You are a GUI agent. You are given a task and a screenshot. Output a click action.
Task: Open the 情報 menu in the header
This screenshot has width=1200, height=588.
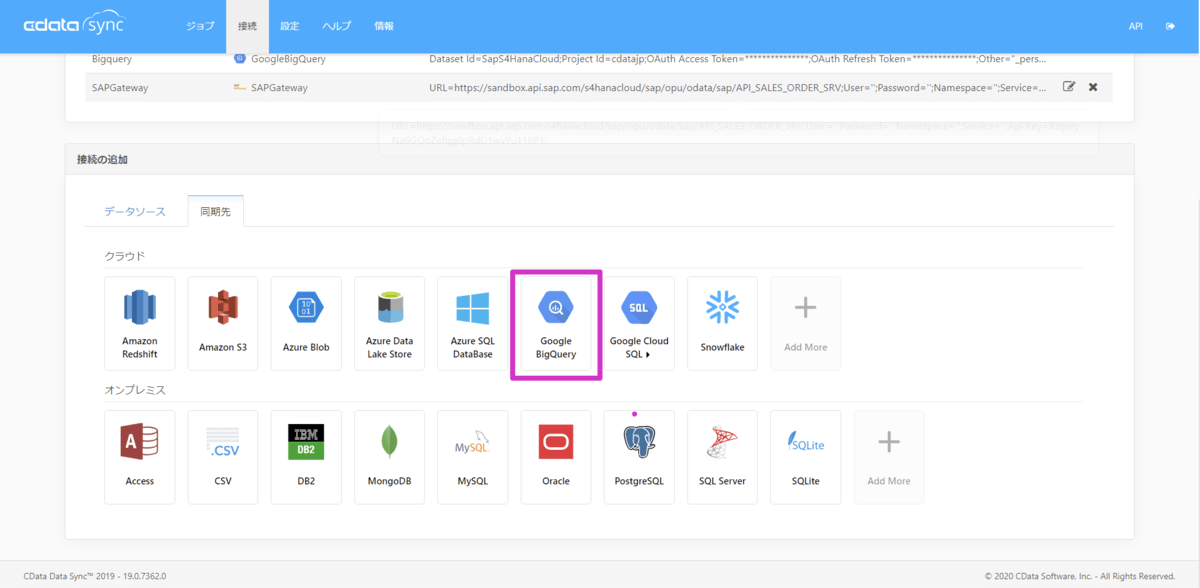point(383,26)
